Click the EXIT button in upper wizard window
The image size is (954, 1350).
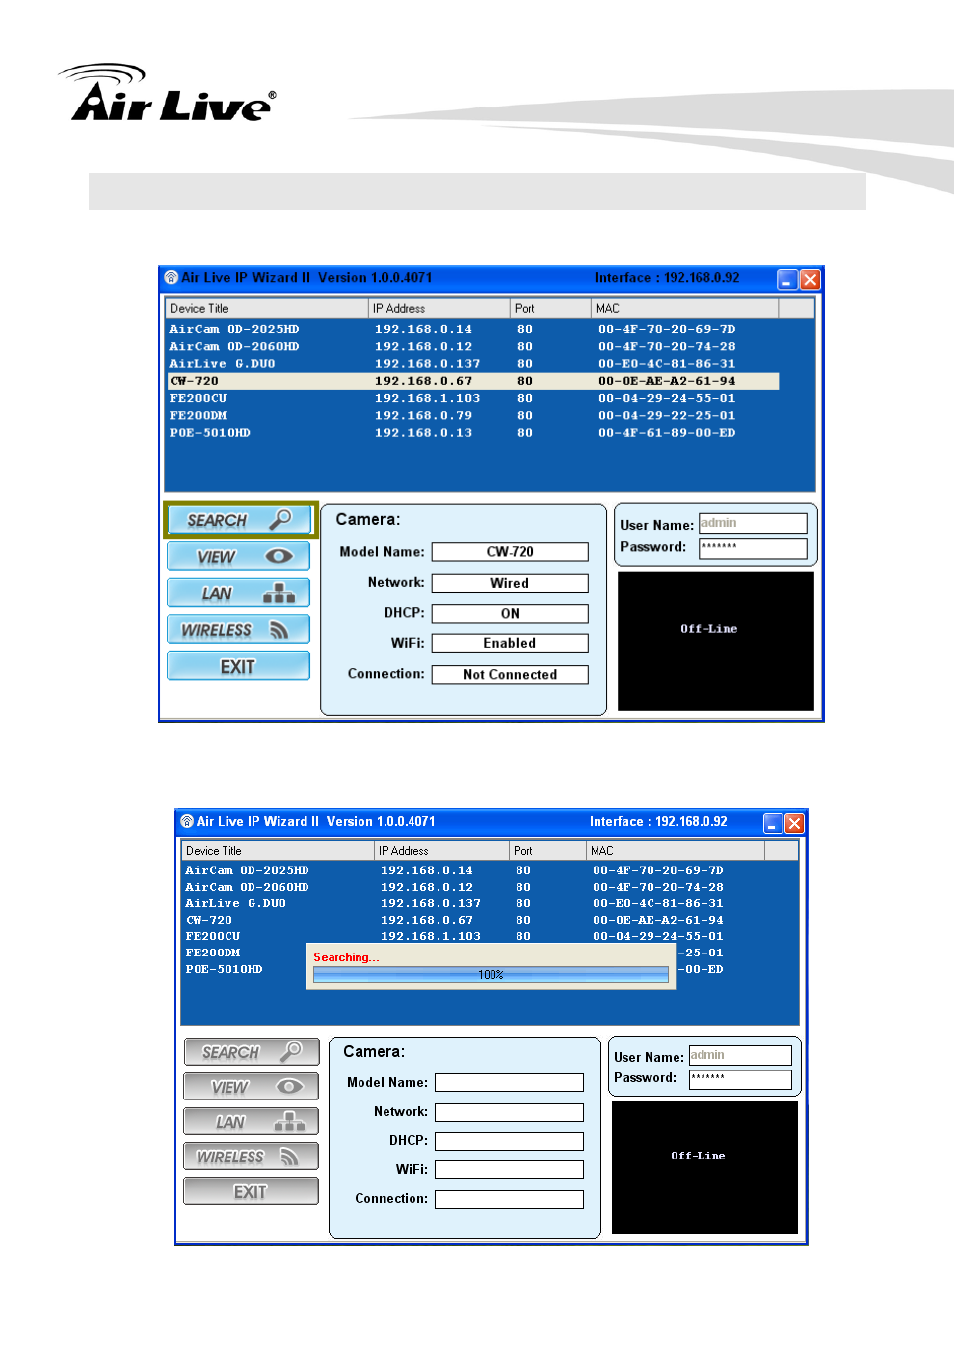pyautogui.click(x=238, y=666)
